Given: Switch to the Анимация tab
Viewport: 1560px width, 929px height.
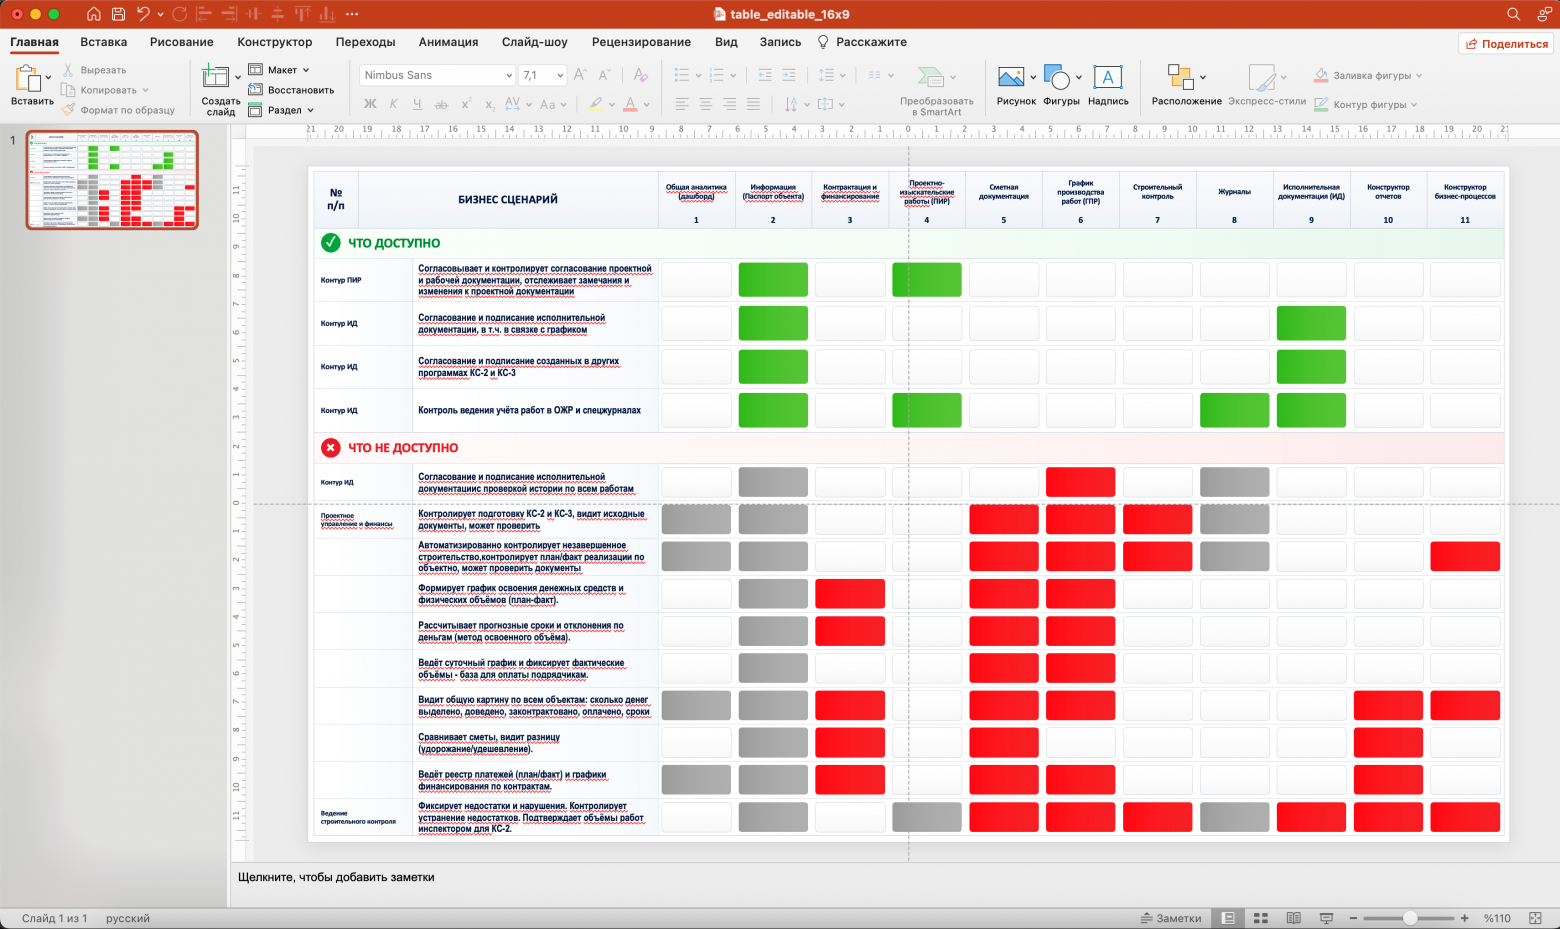Looking at the screenshot, I should (448, 42).
